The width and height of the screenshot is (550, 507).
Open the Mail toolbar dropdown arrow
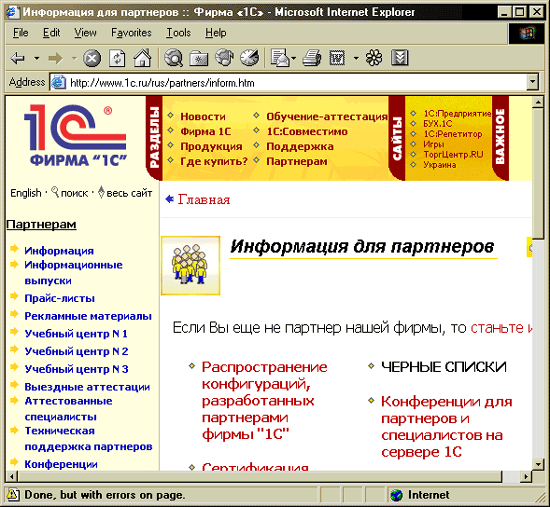pyautogui.click(x=294, y=58)
